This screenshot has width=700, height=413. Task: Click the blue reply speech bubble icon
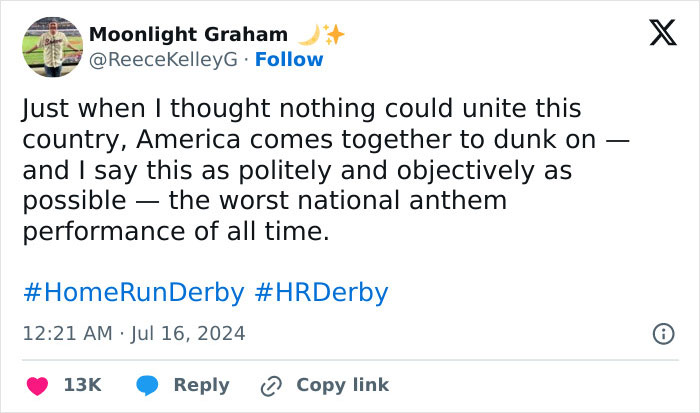[148, 385]
